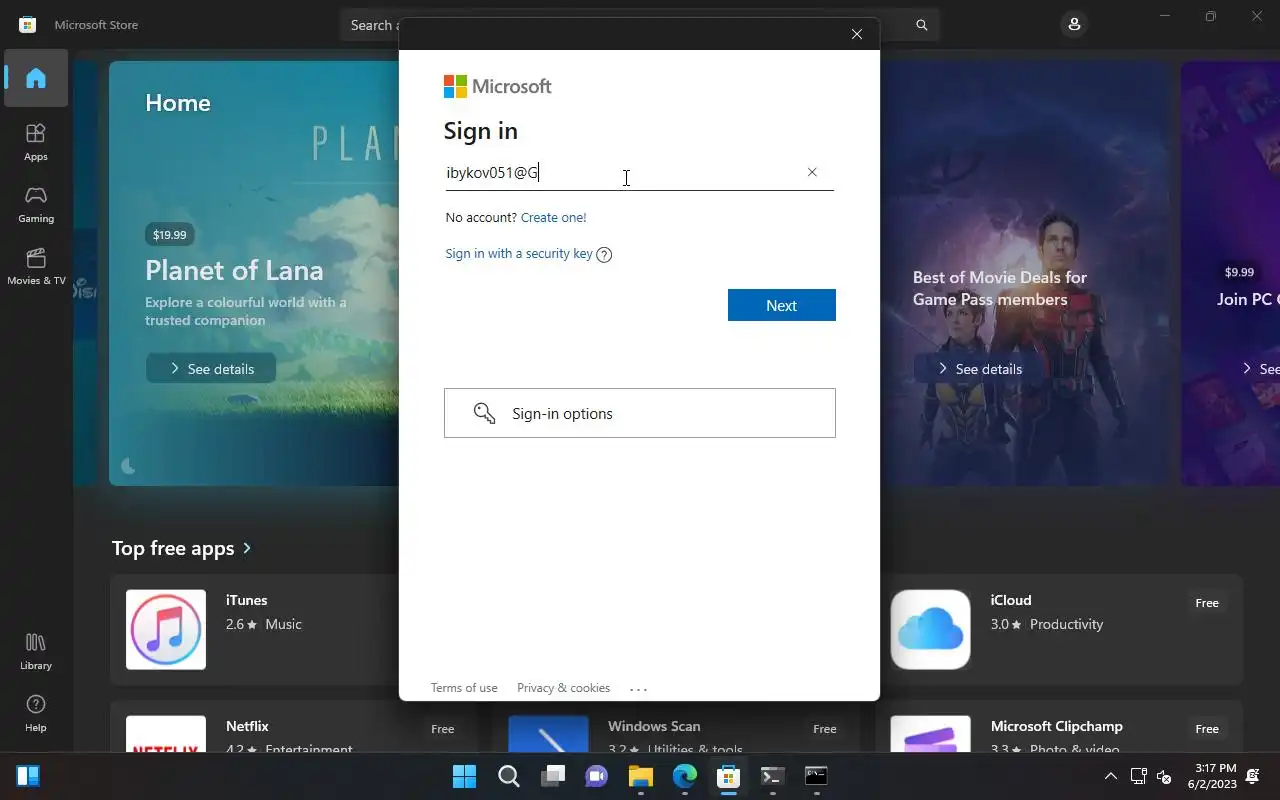This screenshot has width=1280, height=800.
Task: Open the Gaming section in sidebar
Action: [x=36, y=204]
